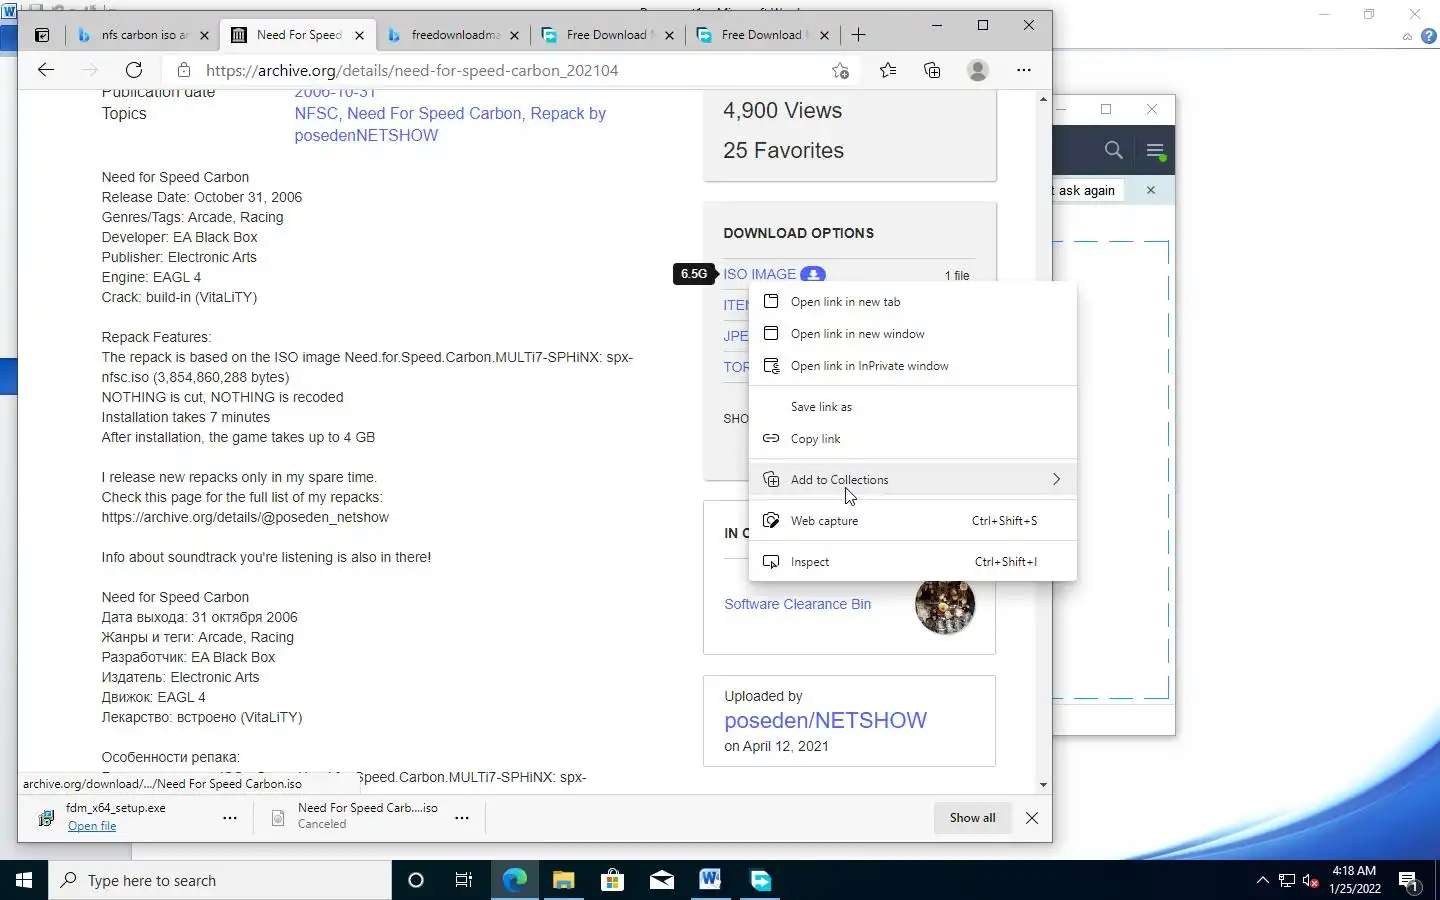Click the Software Clearance Bin thumbnail

(944, 604)
